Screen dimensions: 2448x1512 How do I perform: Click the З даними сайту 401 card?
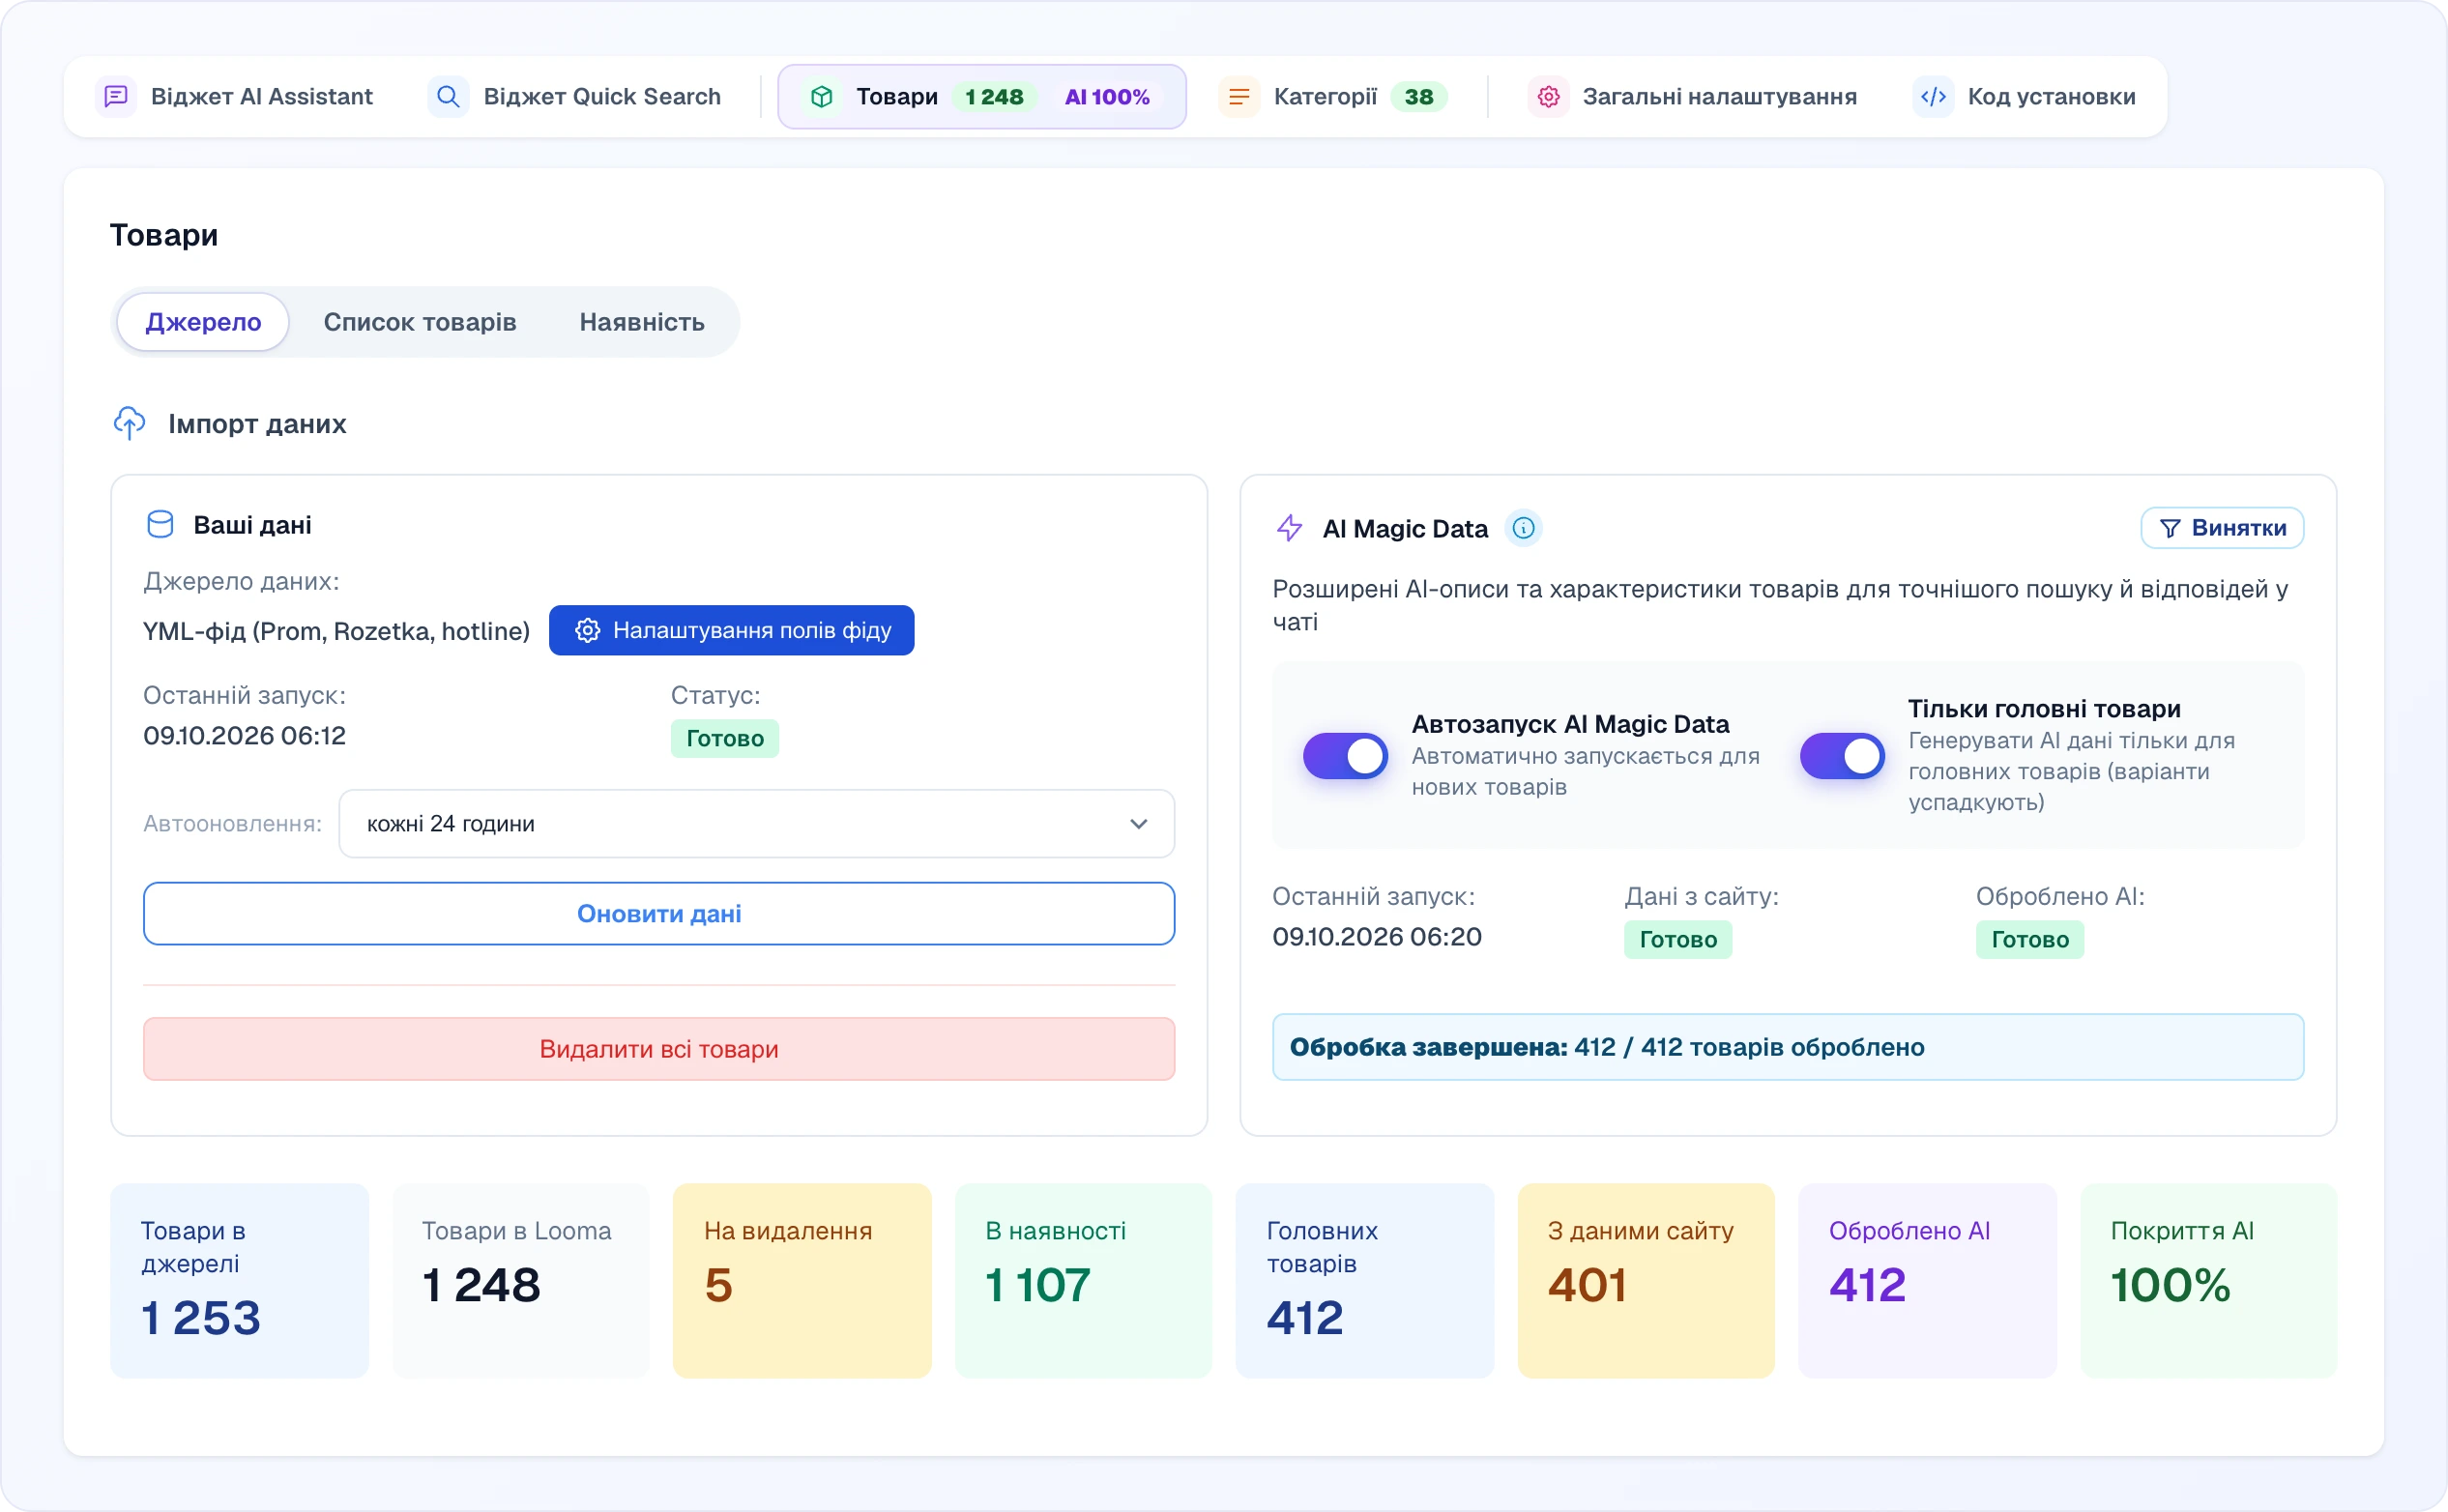[1646, 1281]
